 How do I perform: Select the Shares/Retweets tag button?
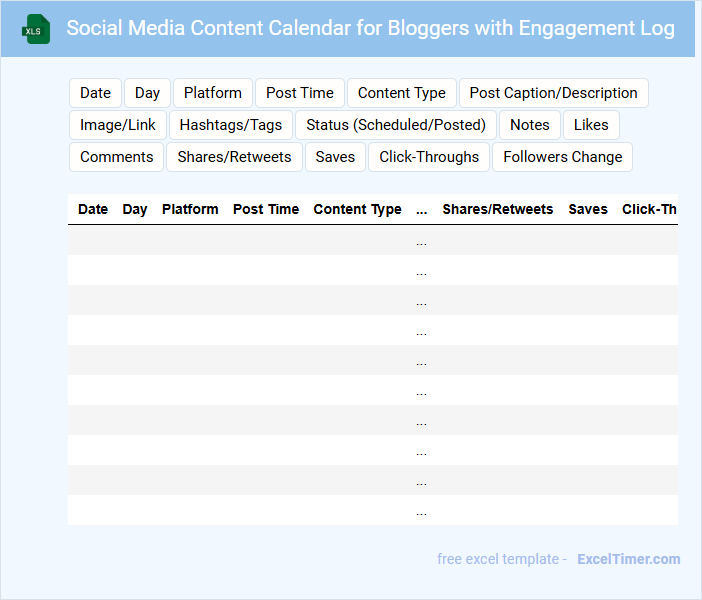234,157
